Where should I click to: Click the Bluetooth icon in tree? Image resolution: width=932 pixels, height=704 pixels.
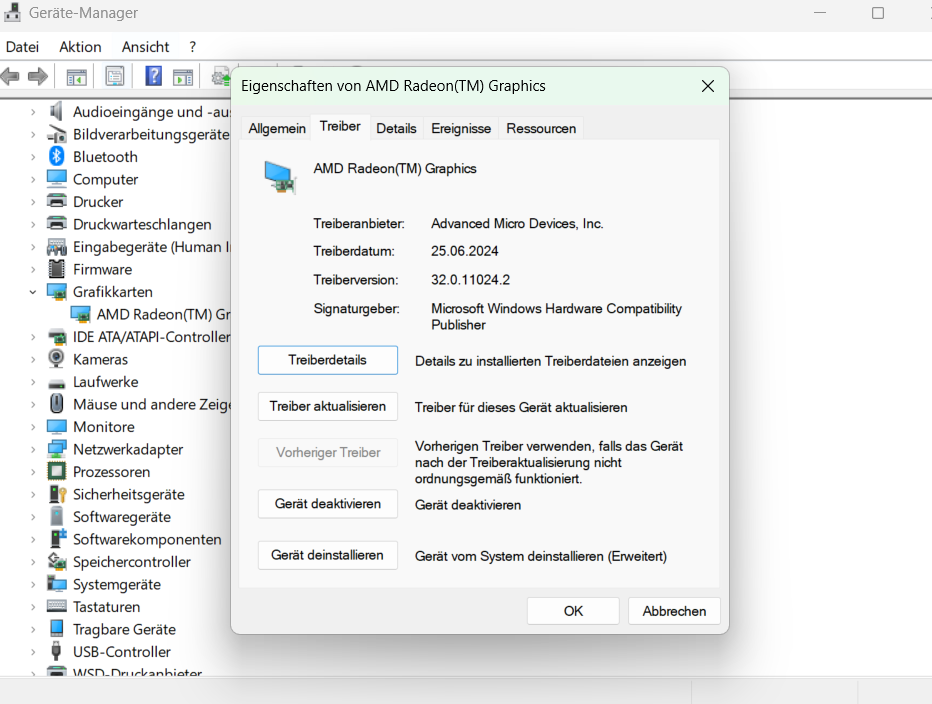pyautogui.click(x=56, y=156)
